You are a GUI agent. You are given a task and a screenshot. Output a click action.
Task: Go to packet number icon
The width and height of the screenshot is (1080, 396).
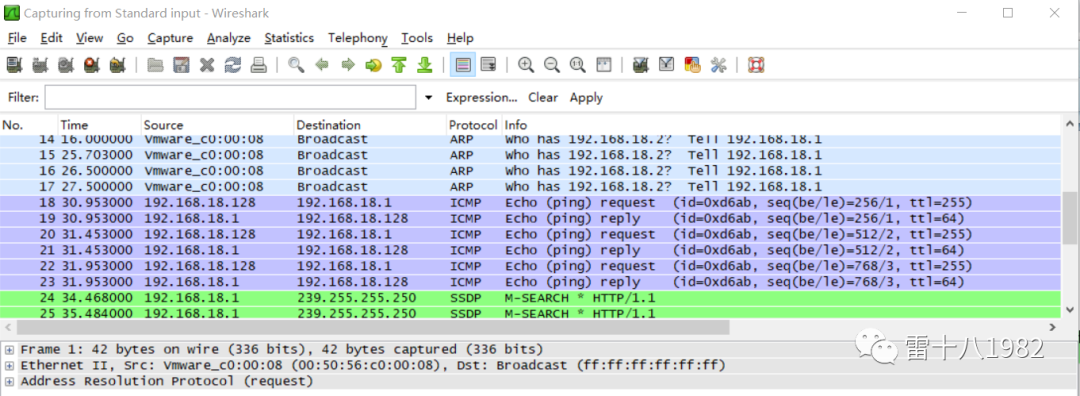point(373,65)
